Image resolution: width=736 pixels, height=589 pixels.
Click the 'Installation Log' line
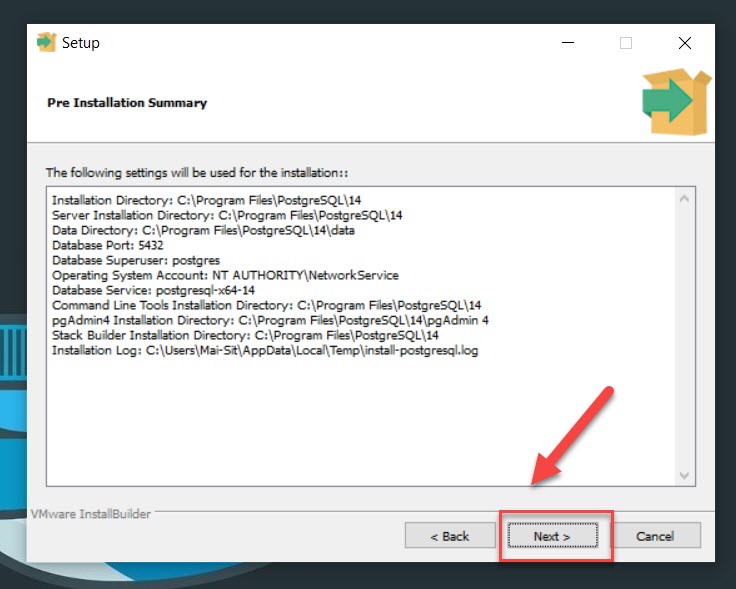tap(265, 351)
